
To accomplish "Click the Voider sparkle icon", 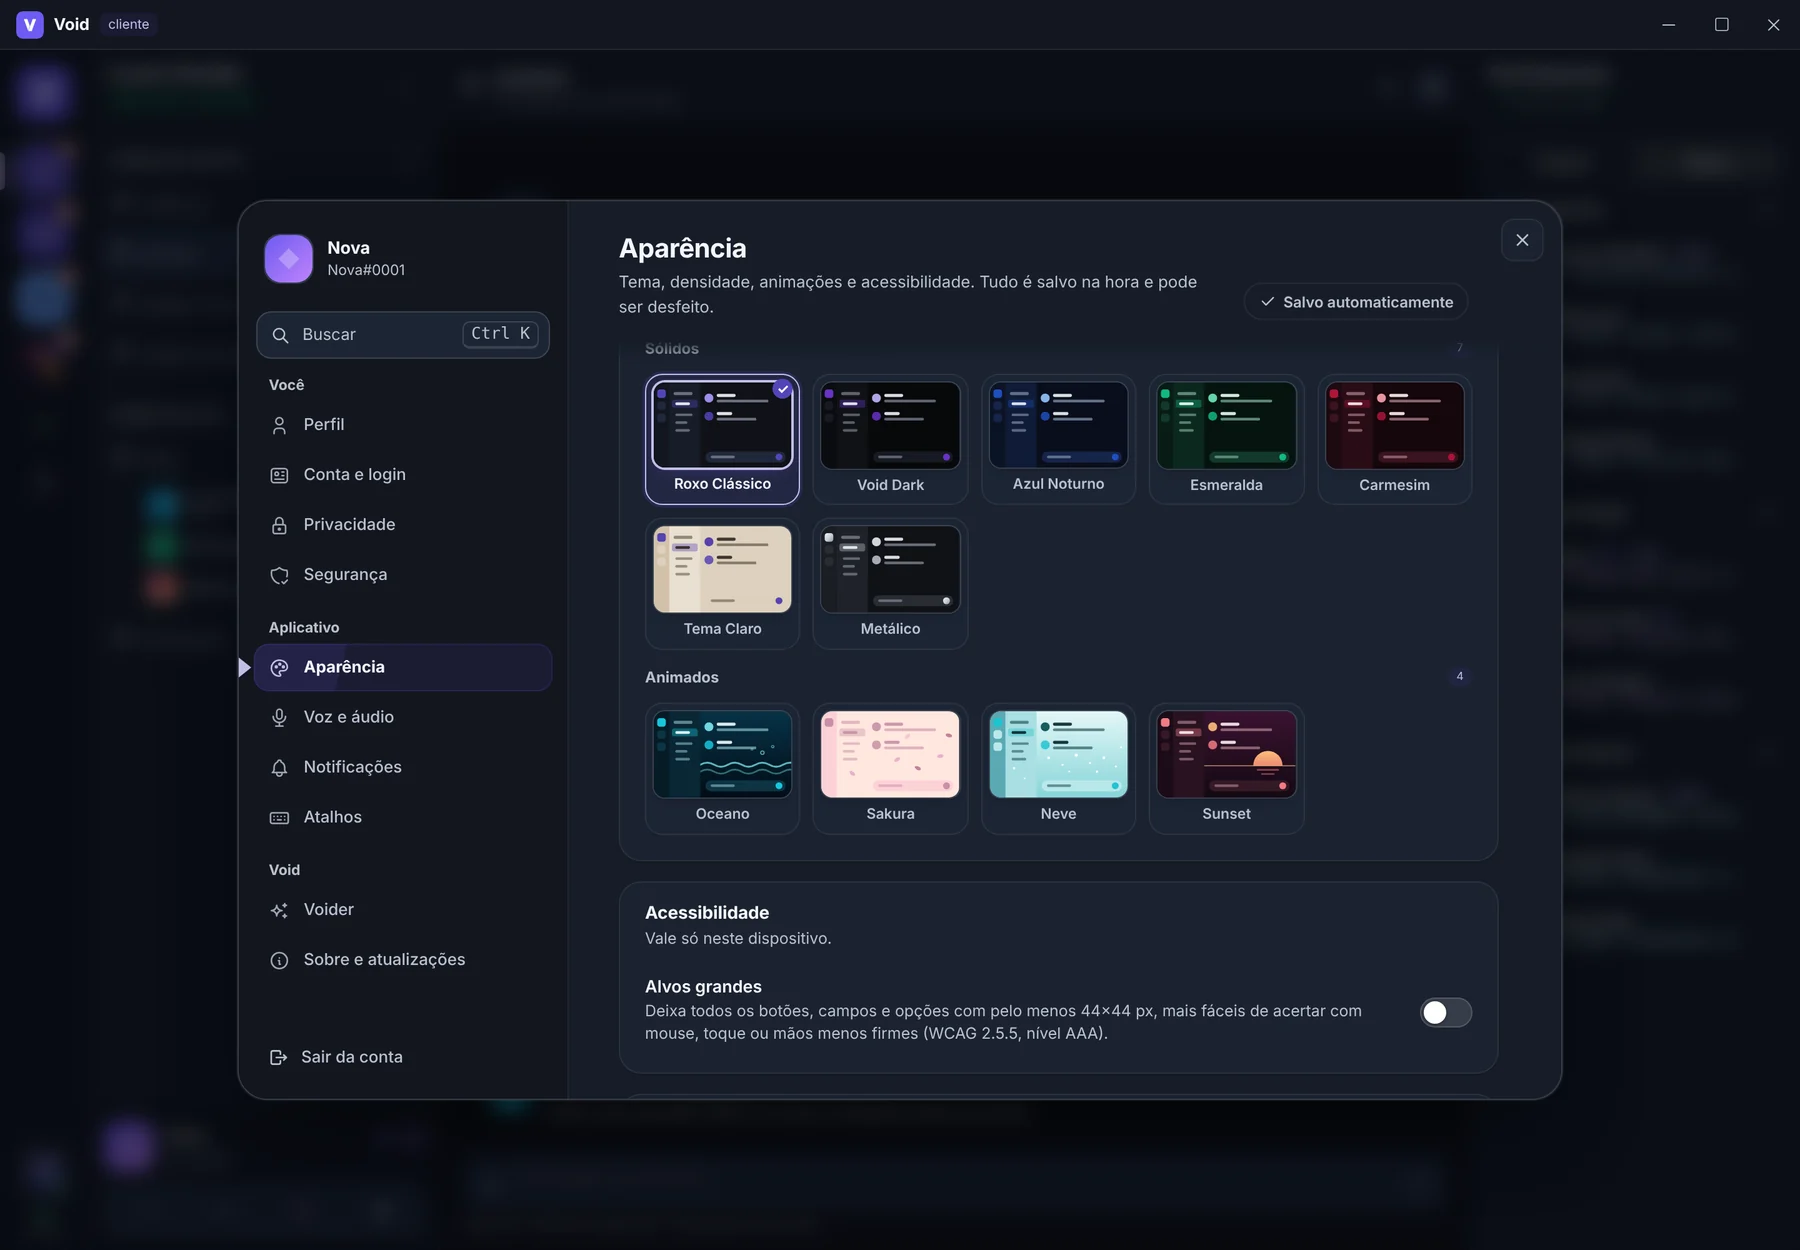I will pos(279,910).
